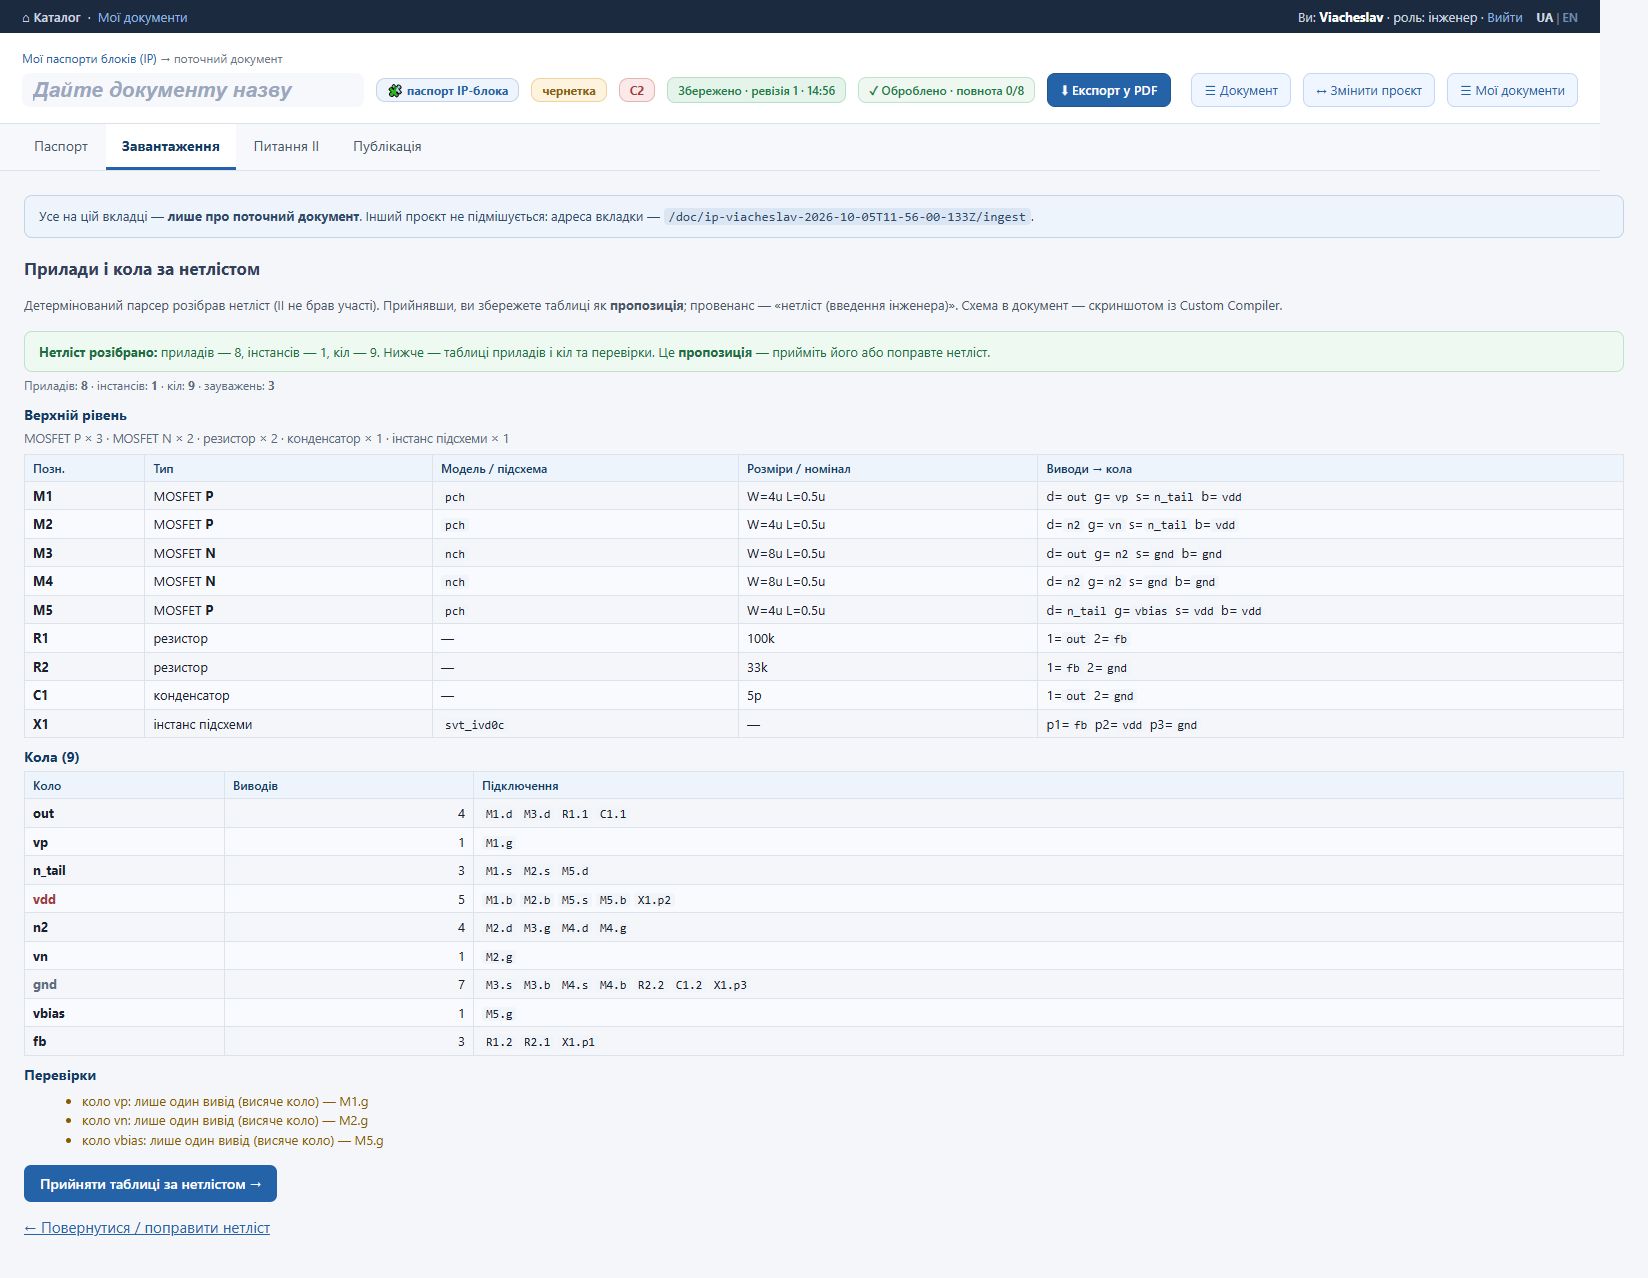The image size is (1648, 1278).
Task: Click the M3 row model cell nch
Action: tap(455, 554)
